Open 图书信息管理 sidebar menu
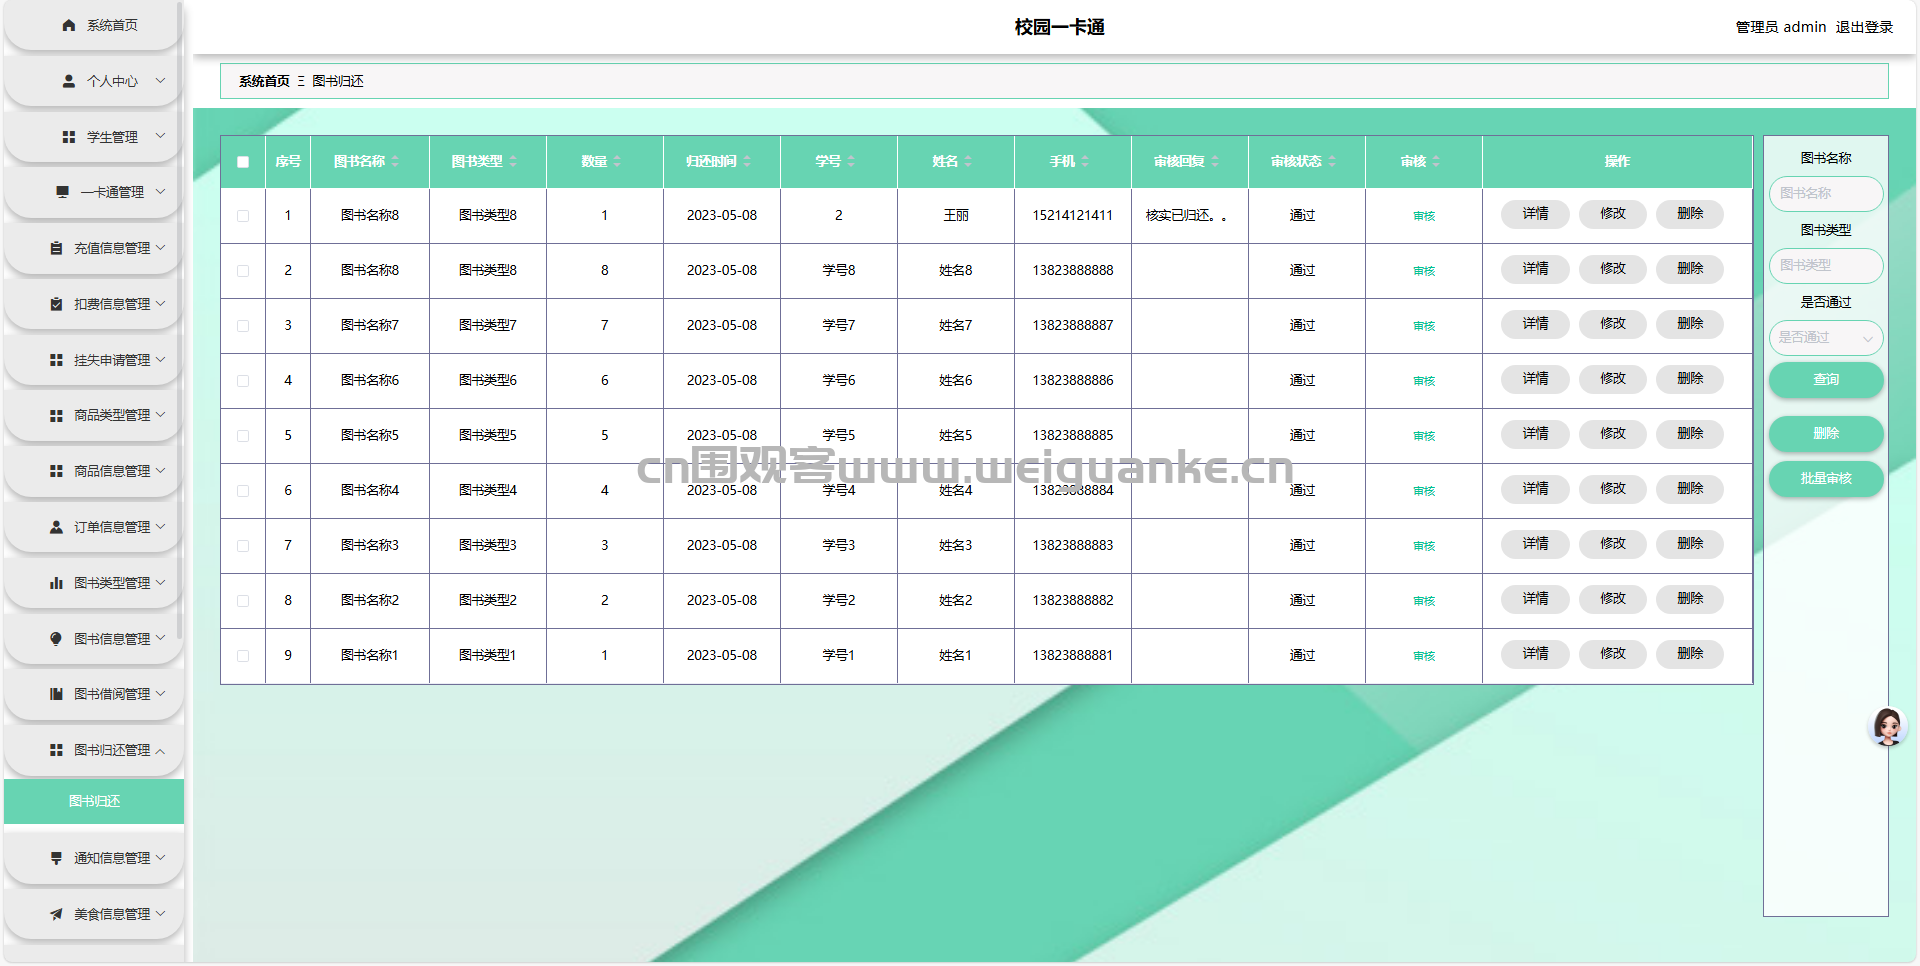This screenshot has width=1920, height=966. pyautogui.click(x=93, y=639)
